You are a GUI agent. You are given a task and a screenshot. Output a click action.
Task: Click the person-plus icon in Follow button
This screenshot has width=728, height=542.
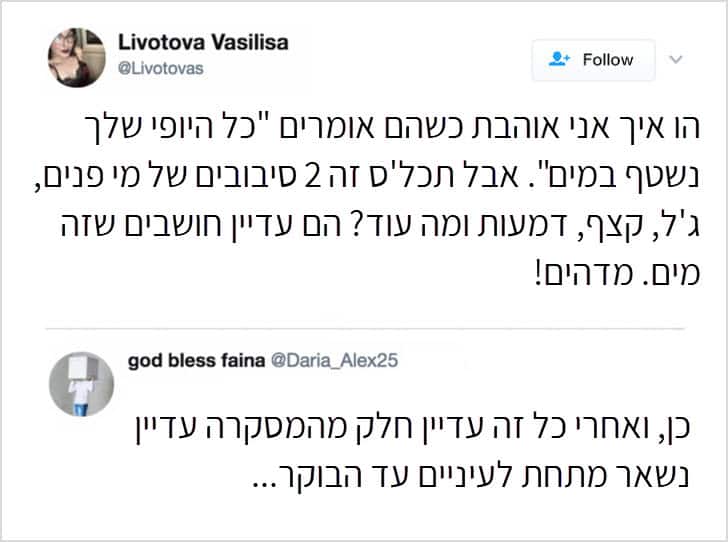[x=559, y=60]
